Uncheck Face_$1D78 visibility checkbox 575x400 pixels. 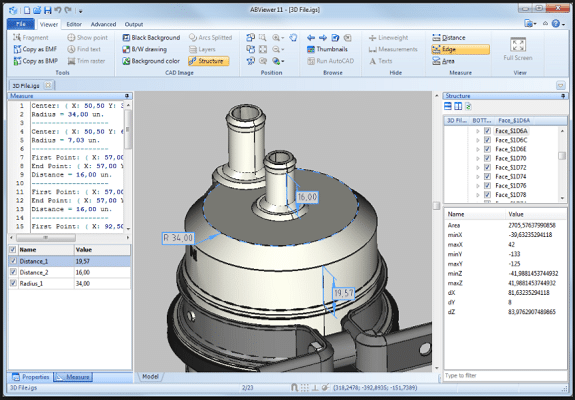[487, 195]
